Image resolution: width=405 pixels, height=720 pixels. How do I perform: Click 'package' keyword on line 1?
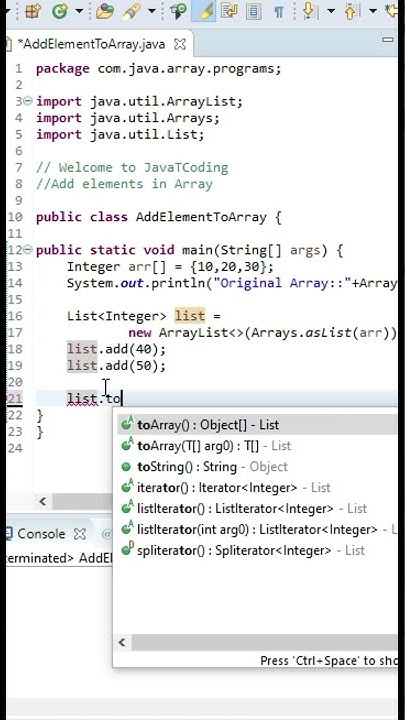coord(62,69)
